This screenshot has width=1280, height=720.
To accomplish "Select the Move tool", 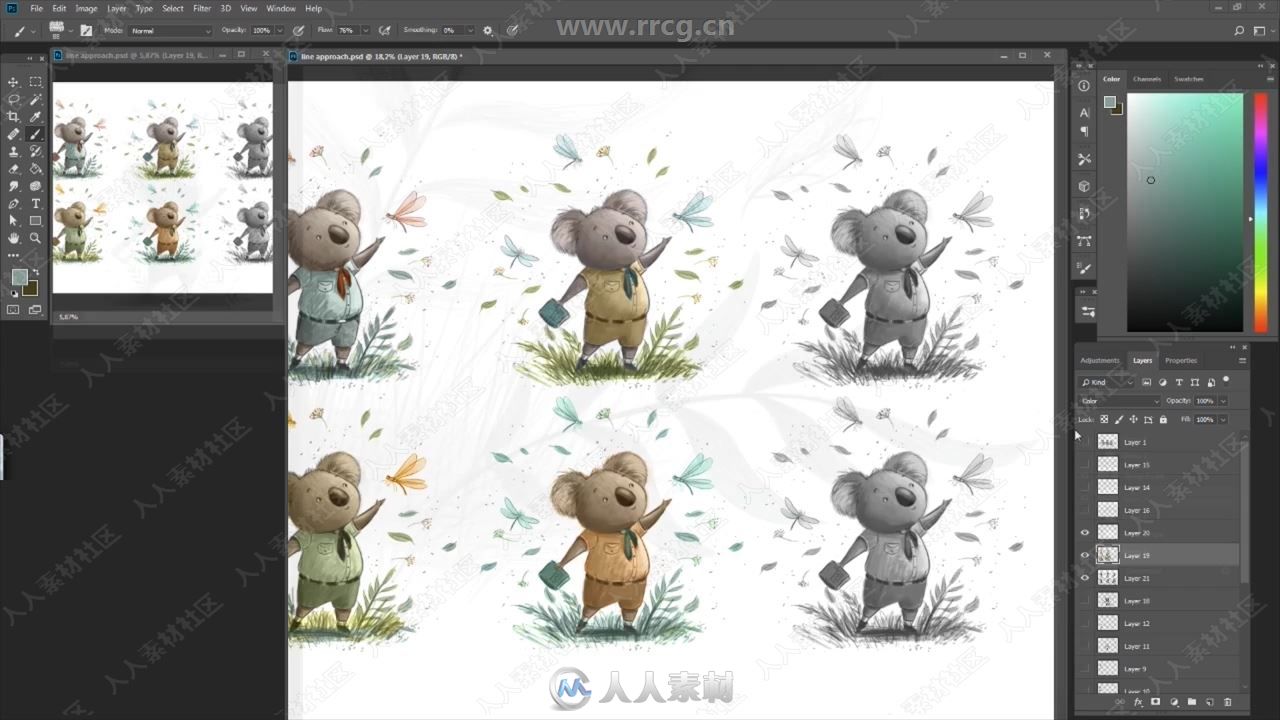I will (x=13, y=82).
